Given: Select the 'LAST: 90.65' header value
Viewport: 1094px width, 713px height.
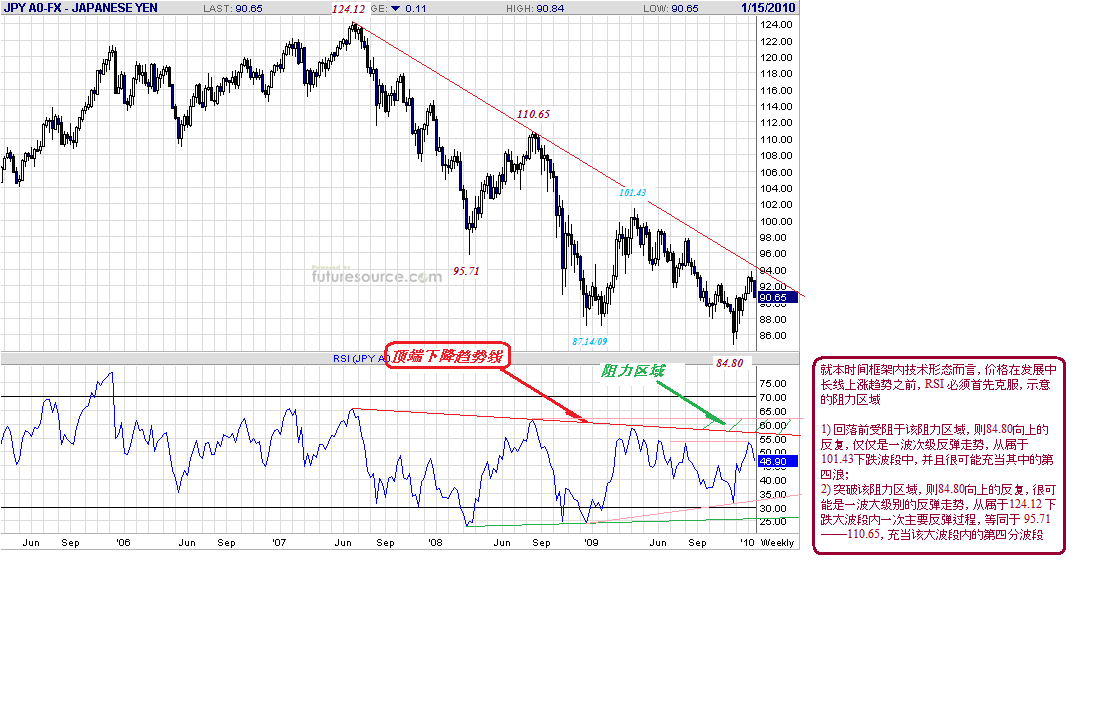Looking at the screenshot, I should [x=233, y=8].
